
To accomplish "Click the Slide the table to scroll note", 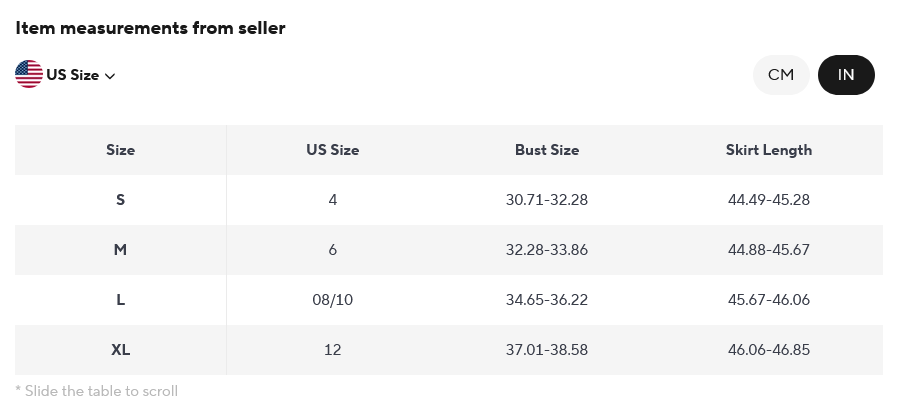I will [x=96, y=391].
